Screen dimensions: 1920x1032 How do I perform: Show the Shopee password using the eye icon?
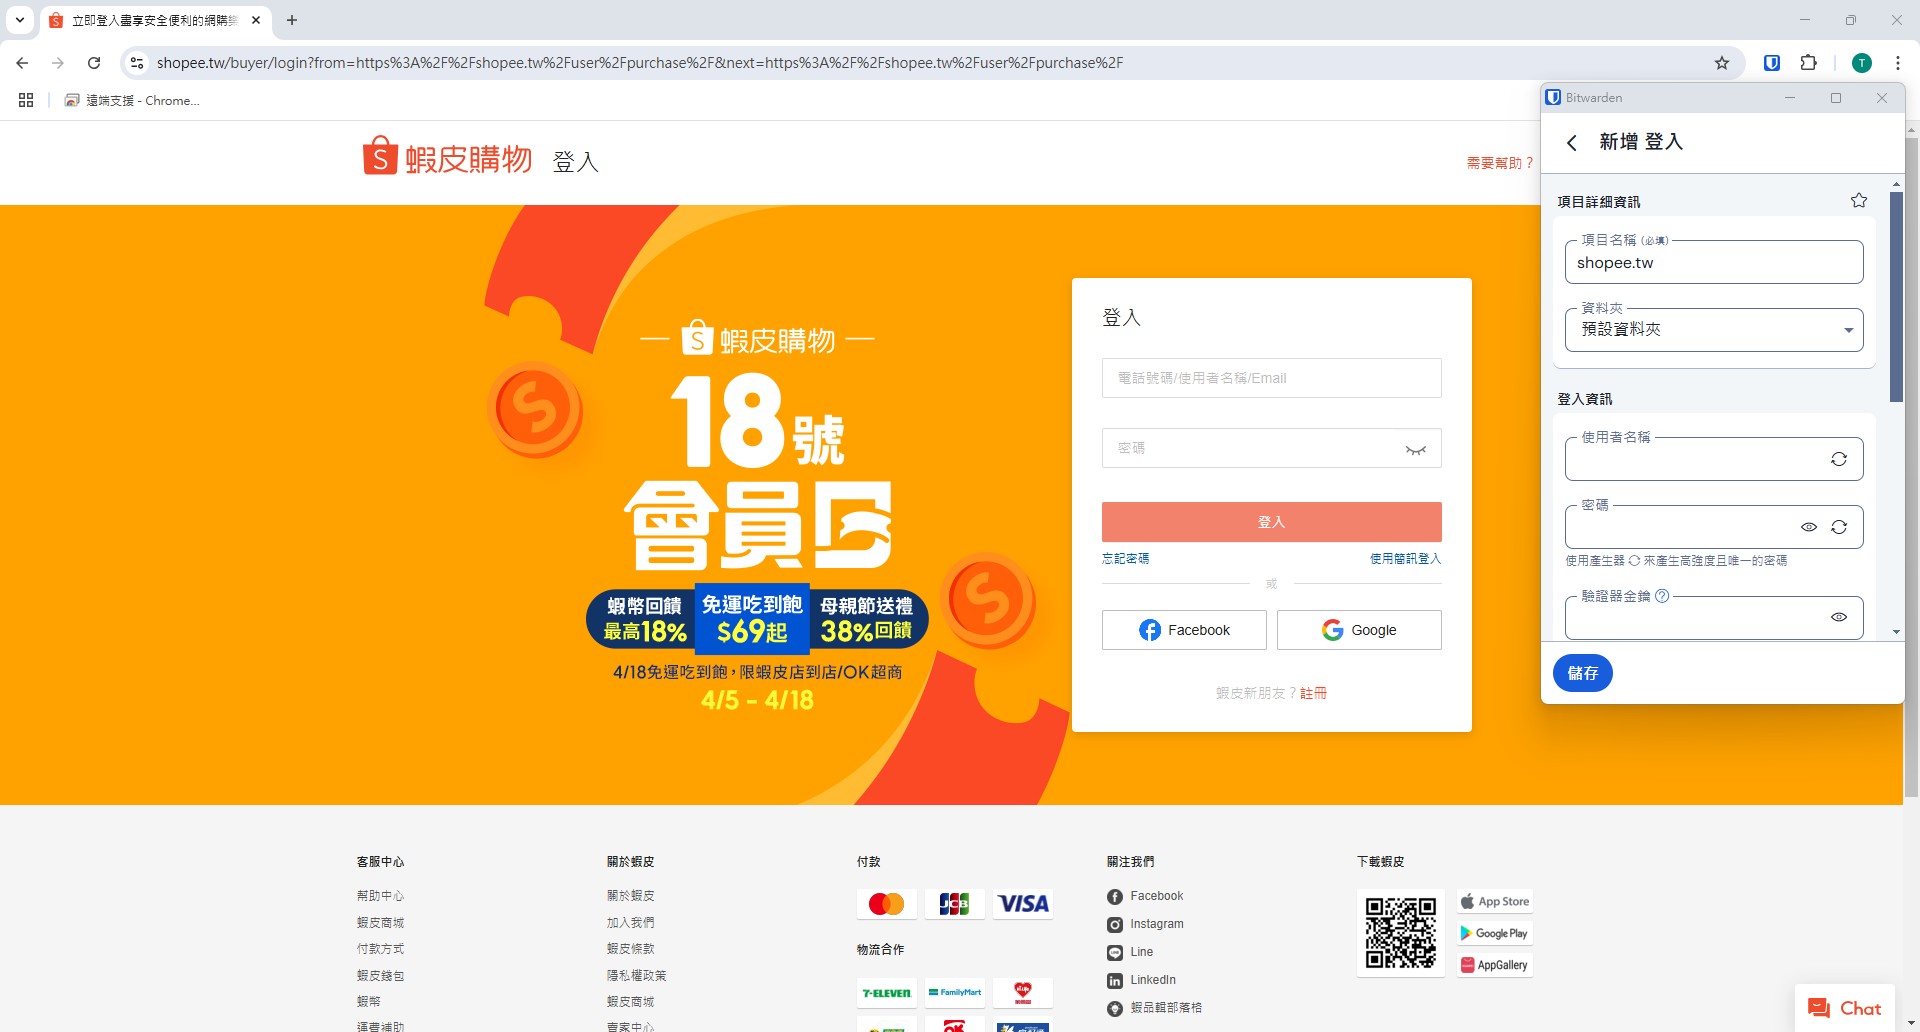pyautogui.click(x=1415, y=449)
